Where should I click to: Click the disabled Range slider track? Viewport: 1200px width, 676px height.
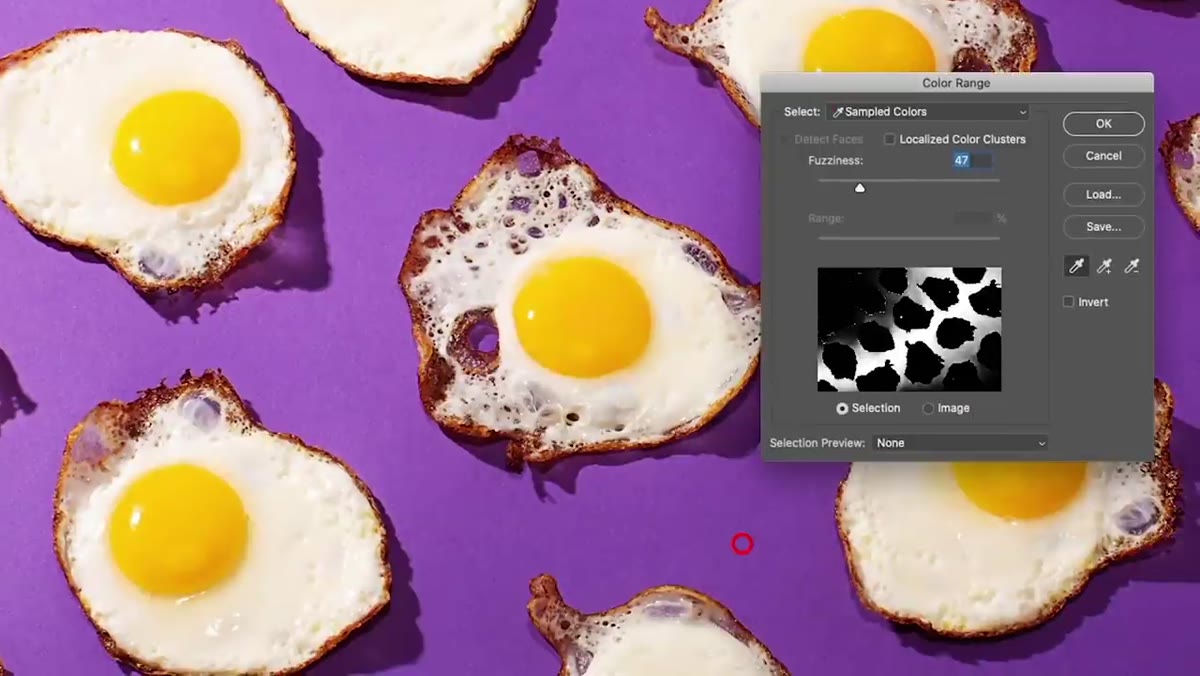tap(909, 238)
